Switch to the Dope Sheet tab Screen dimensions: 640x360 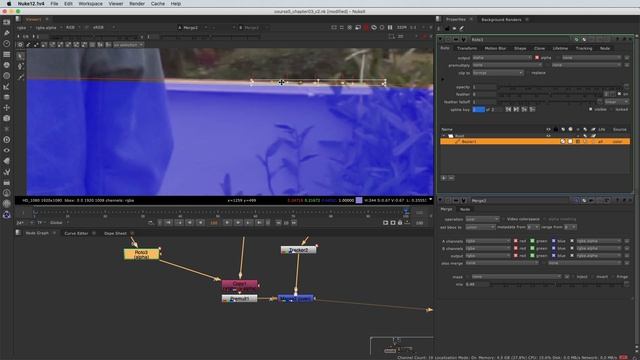point(115,233)
